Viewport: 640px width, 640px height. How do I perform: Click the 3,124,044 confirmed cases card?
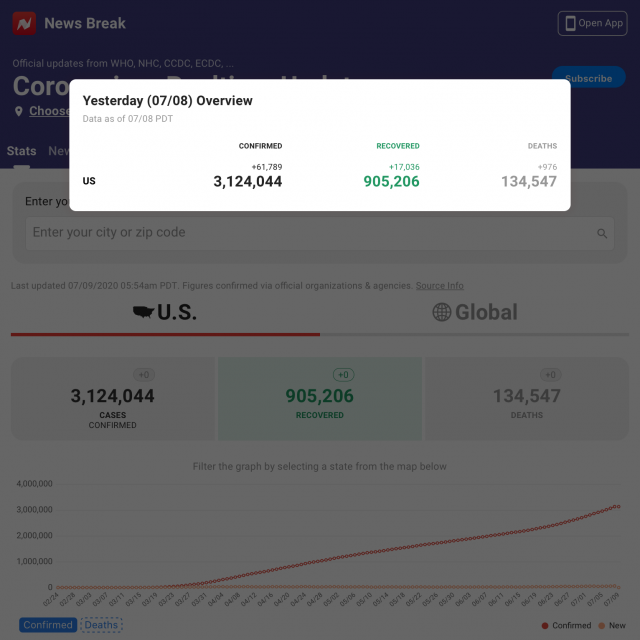pyautogui.click(x=112, y=398)
